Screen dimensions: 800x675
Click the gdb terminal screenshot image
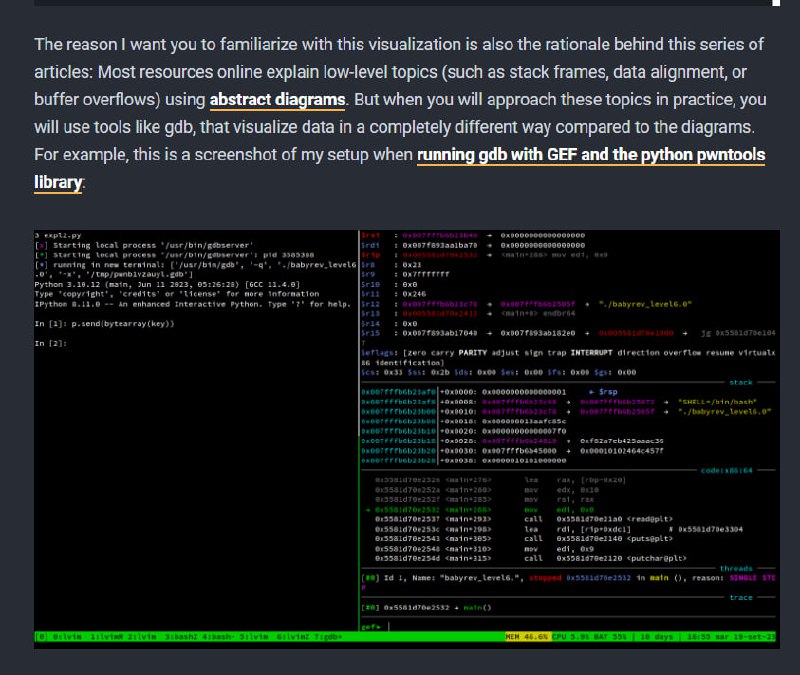pos(405,438)
